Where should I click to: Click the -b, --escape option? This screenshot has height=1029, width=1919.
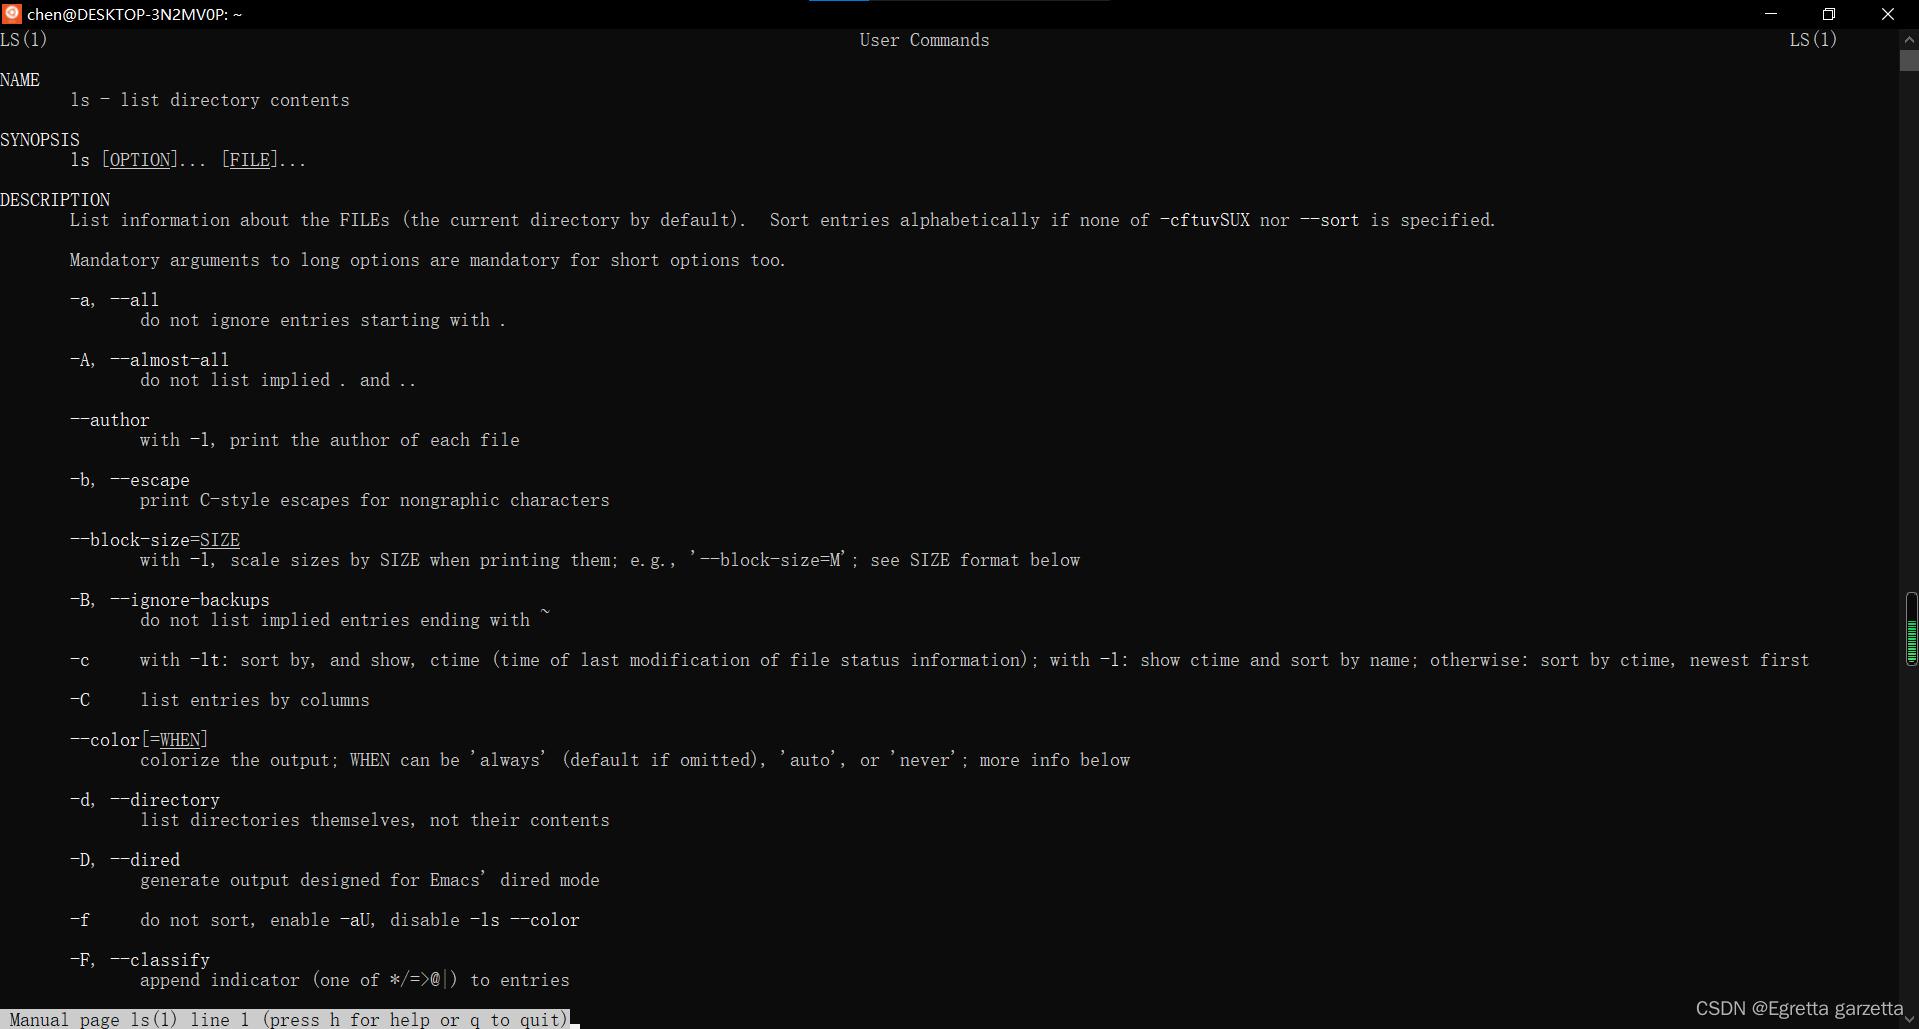tap(129, 480)
